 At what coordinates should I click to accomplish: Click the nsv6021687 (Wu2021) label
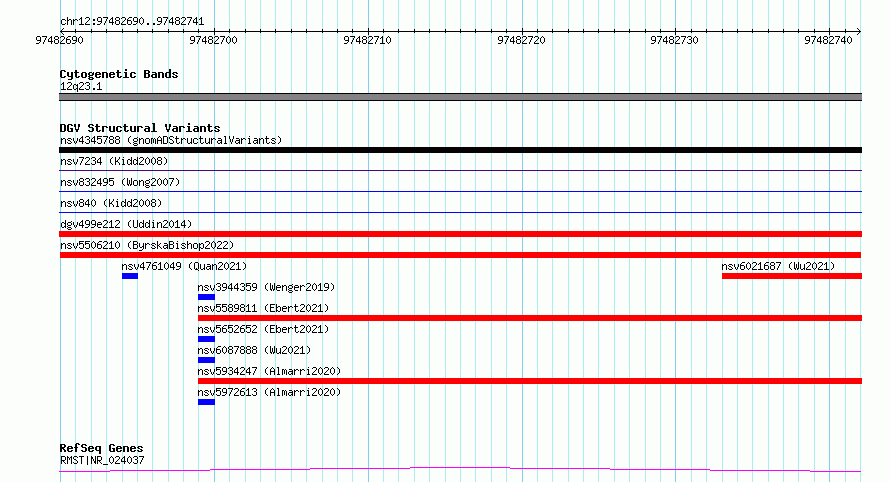pos(778,266)
